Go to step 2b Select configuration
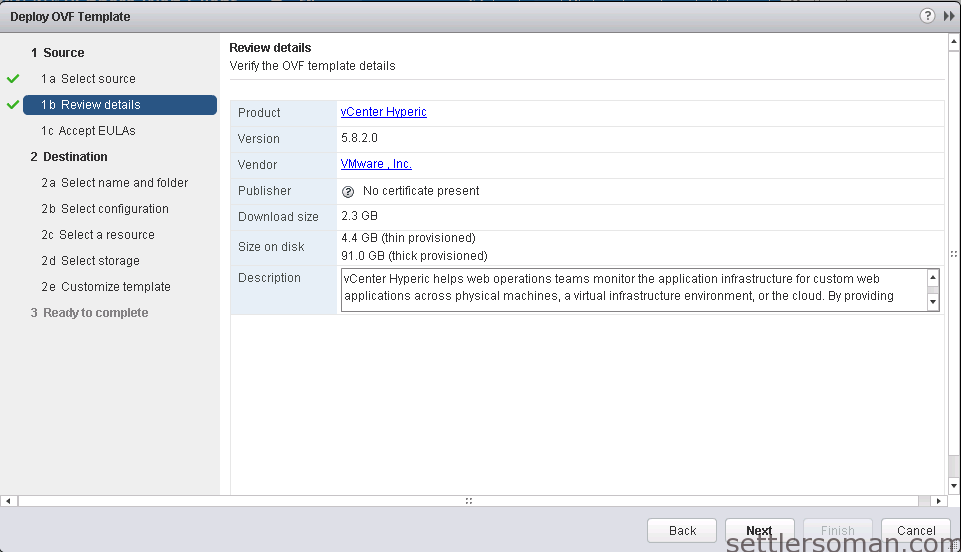Viewport: 961px width, 552px height. pyautogui.click(x=105, y=209)
